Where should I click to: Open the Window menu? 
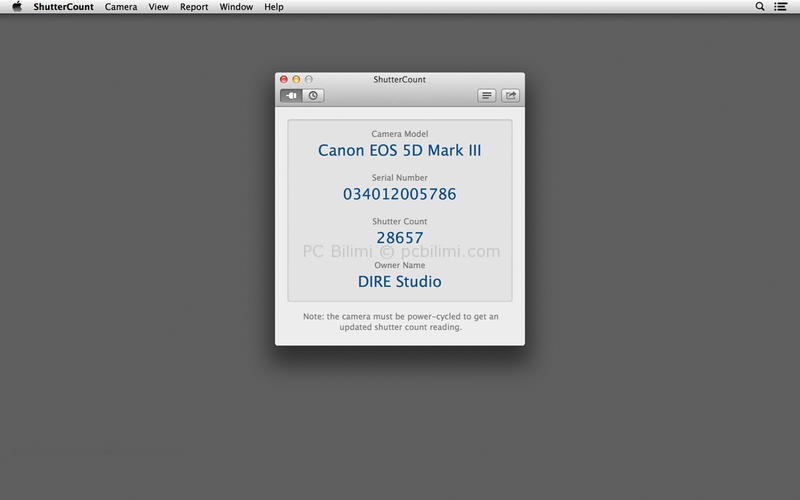(x=236, y=7)
